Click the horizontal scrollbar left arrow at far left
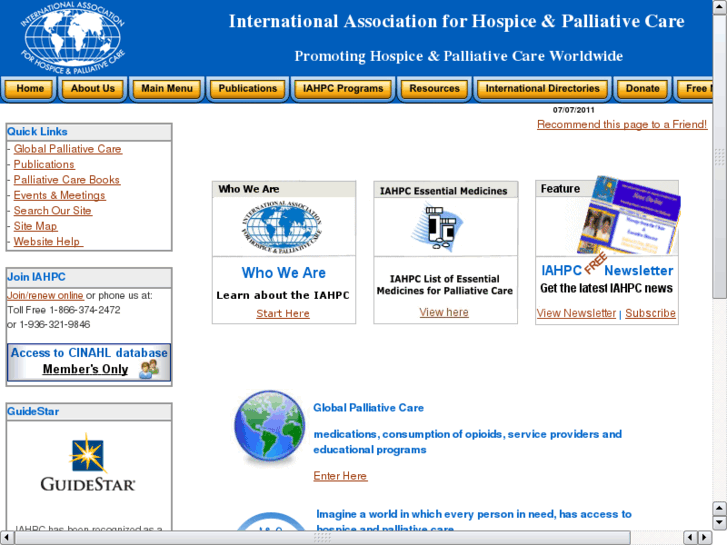The width and height of the screenshot is (727, 545). 7,538
